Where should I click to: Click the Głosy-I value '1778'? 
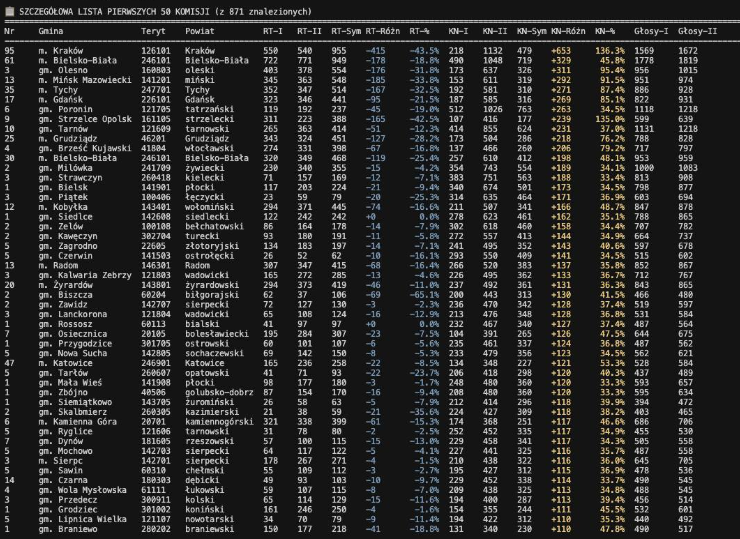pyautogui.click(x=644, y=60)
